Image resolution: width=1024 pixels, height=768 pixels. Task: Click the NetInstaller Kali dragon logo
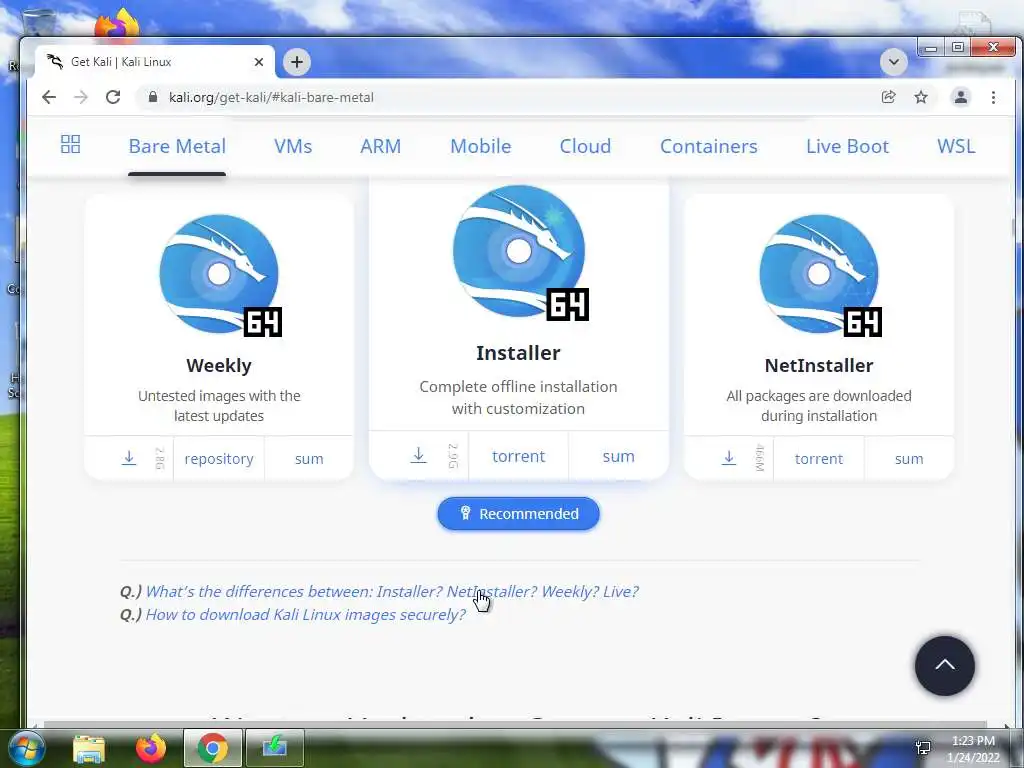pos(819,274)
